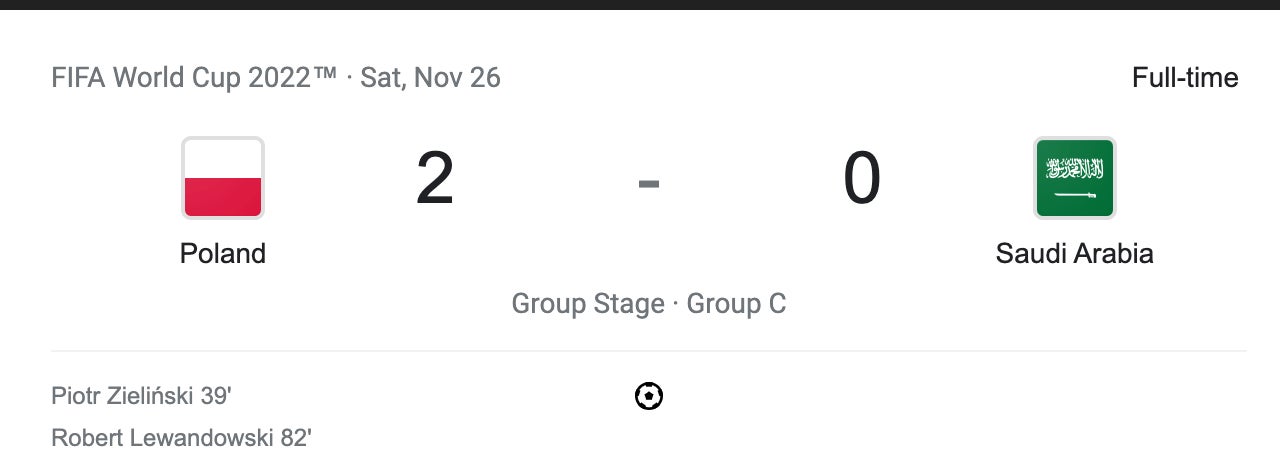Click the 39' goal minute
The height and width of the screenshot is (470, 1280).
pos(216,397)
